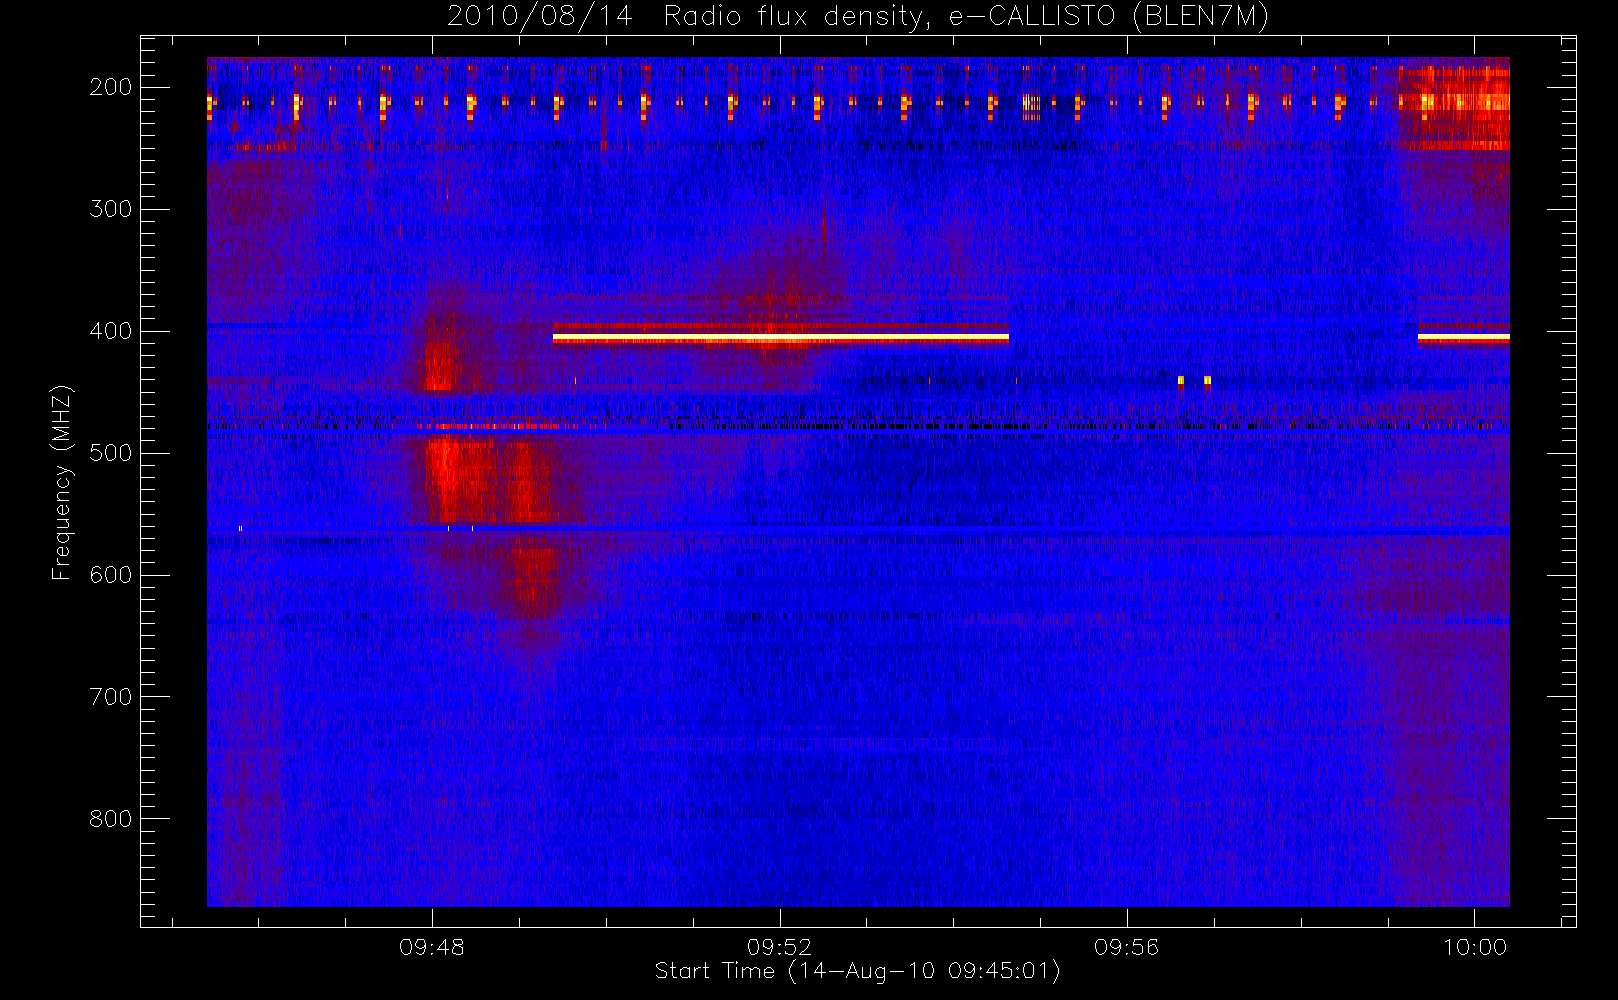Click the 'Start Time (14-Aug-10 09:45:01)' label
This screenshot has width=1618, height=1000.
tap(857, 971)
